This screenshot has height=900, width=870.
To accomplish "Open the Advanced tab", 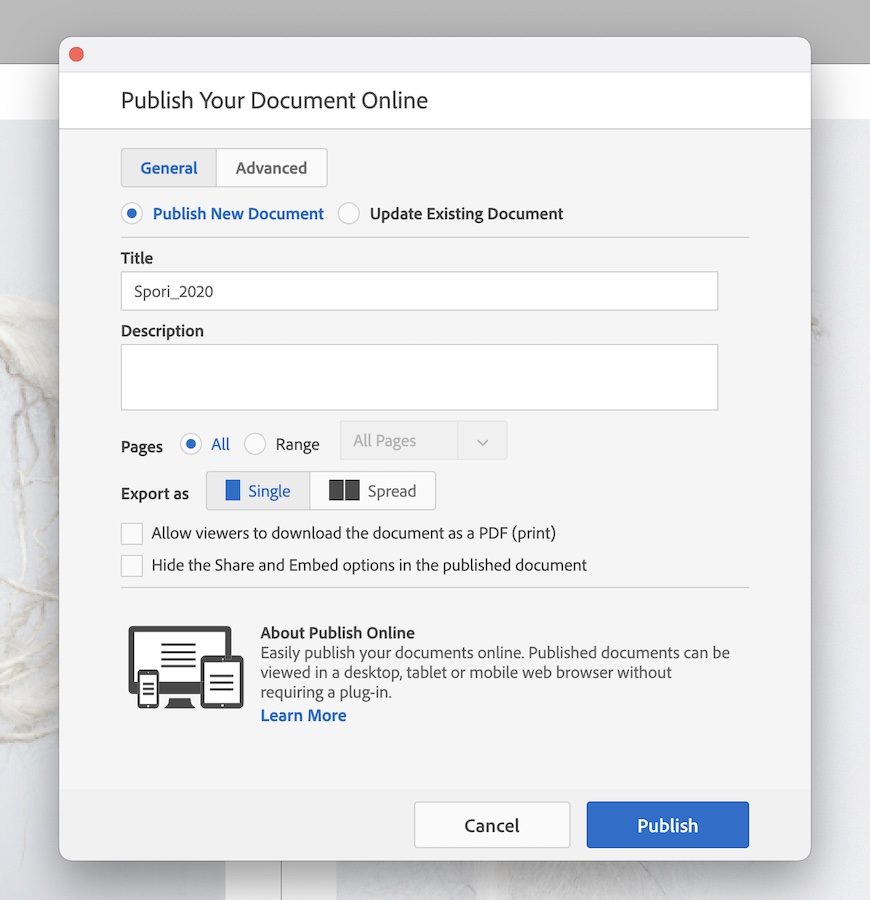I will point(271,168).
